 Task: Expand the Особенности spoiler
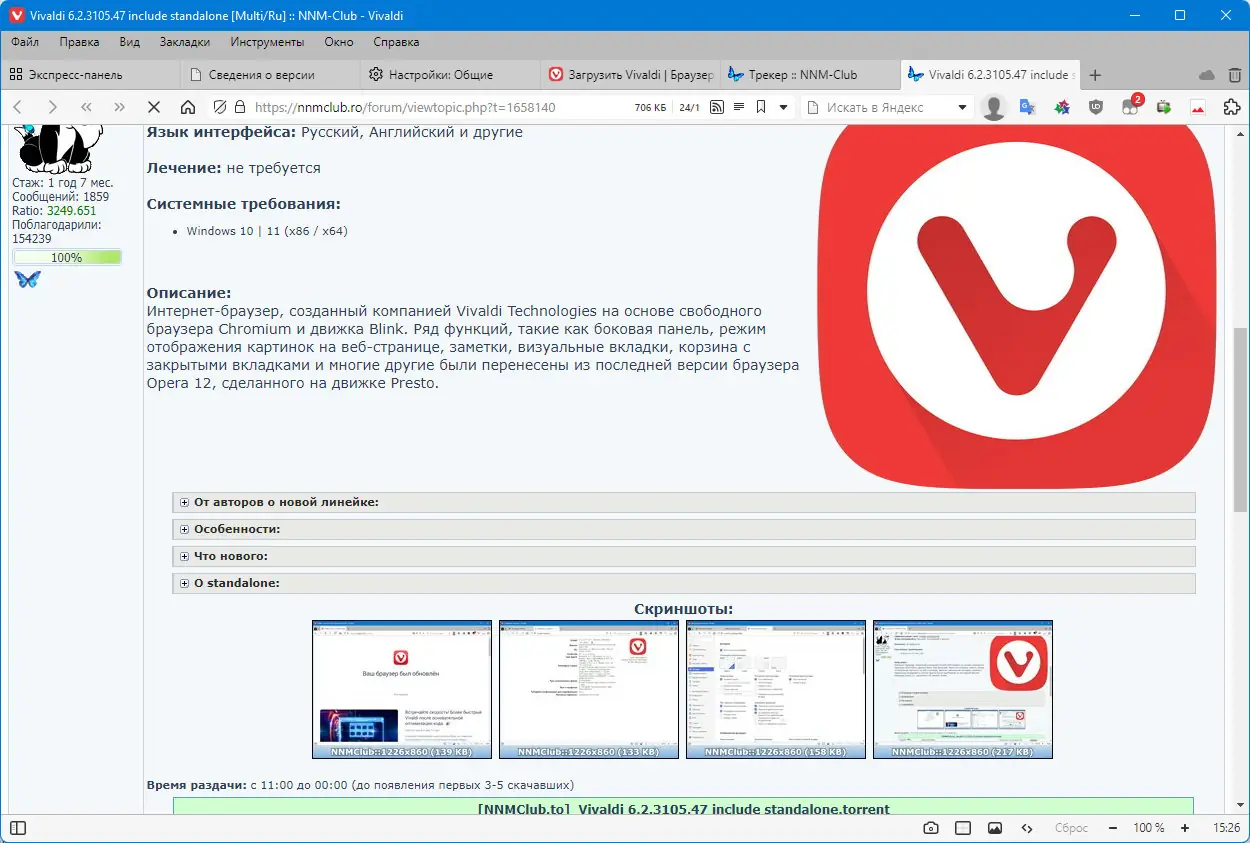tap(684, 529)
